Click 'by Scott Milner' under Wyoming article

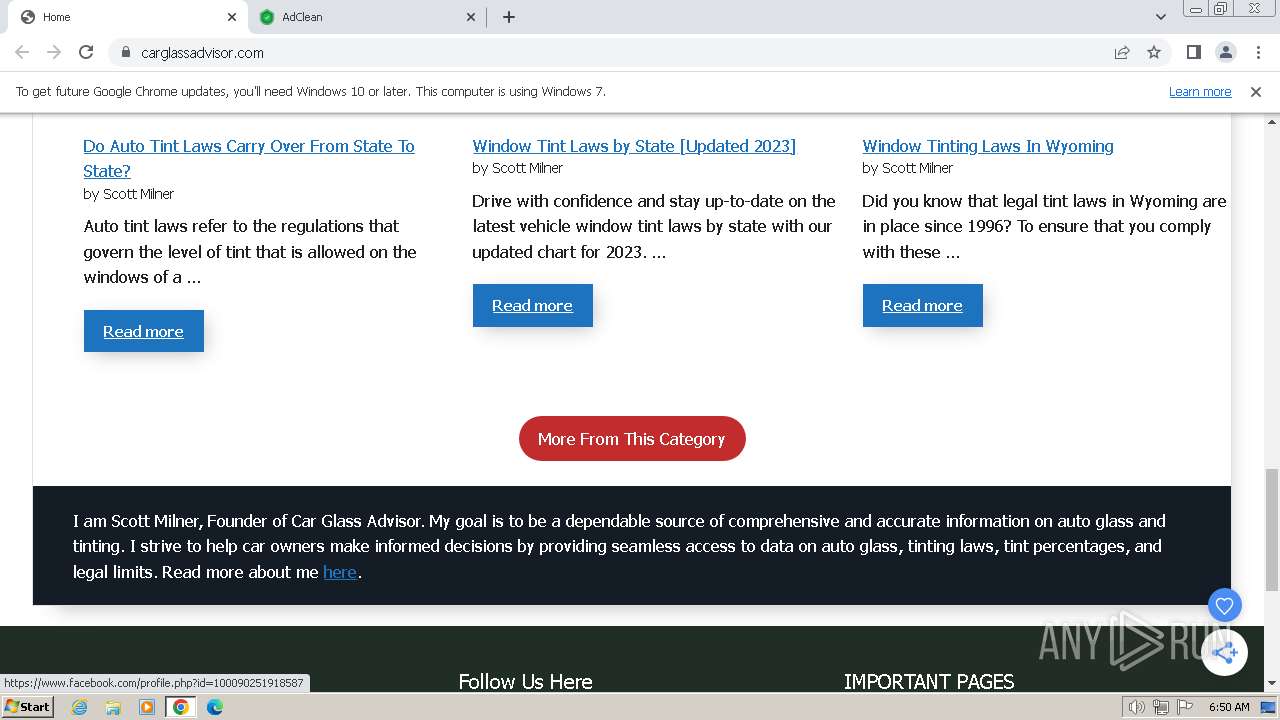point(907,168)
